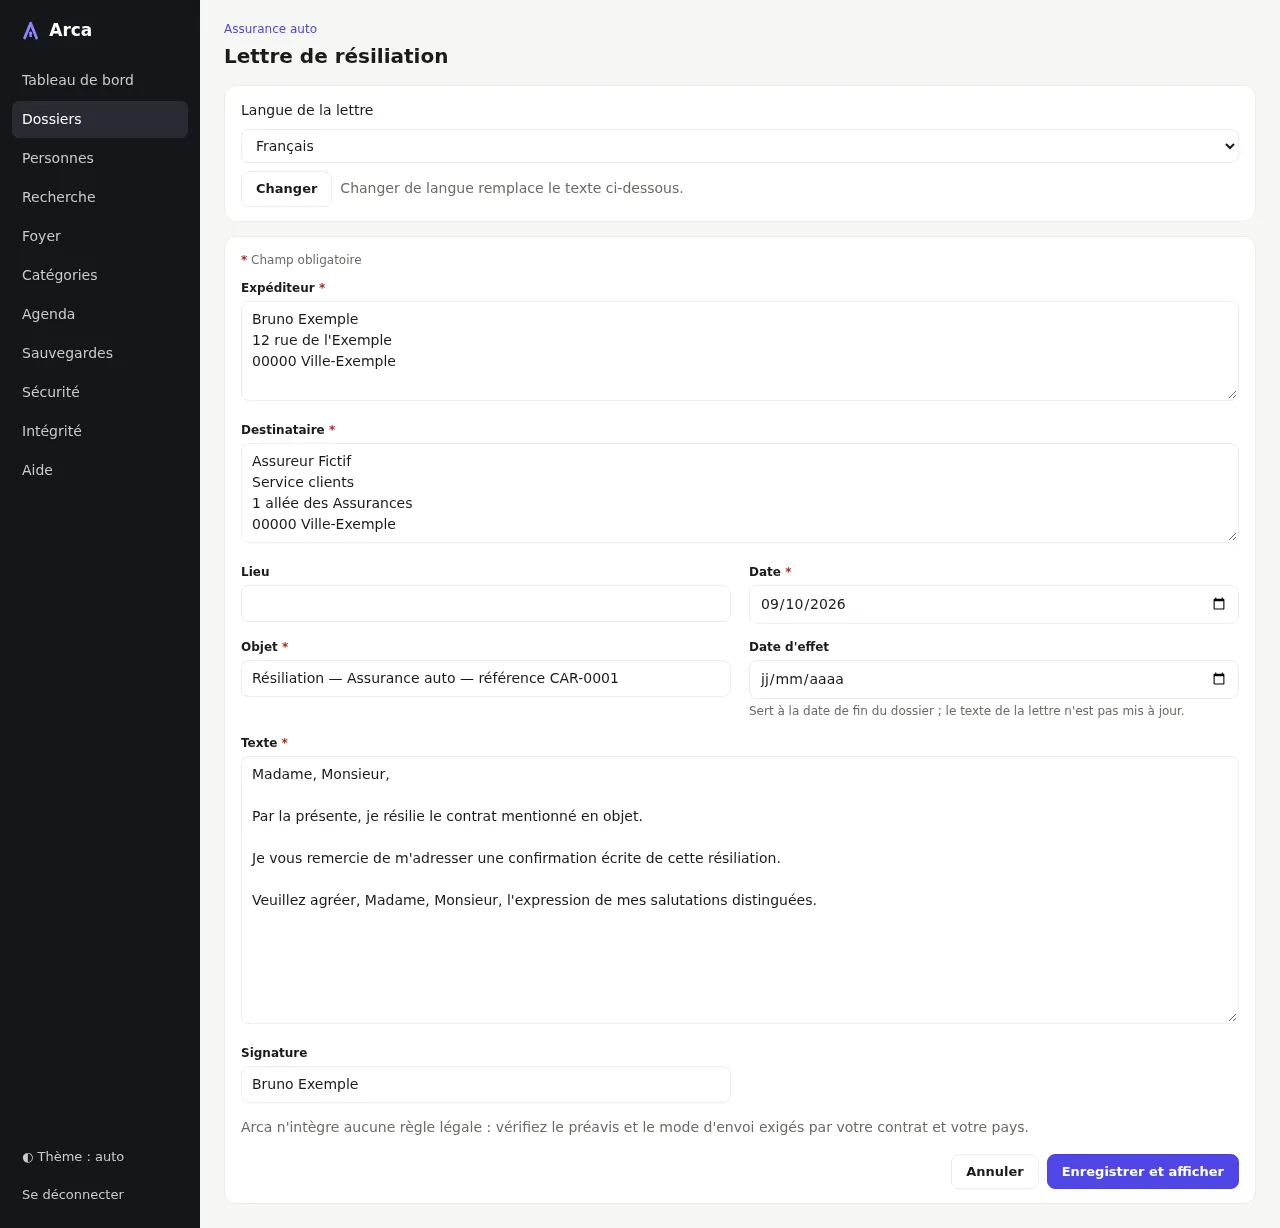
Task: Click the Signature input field
Action: 486,1084
